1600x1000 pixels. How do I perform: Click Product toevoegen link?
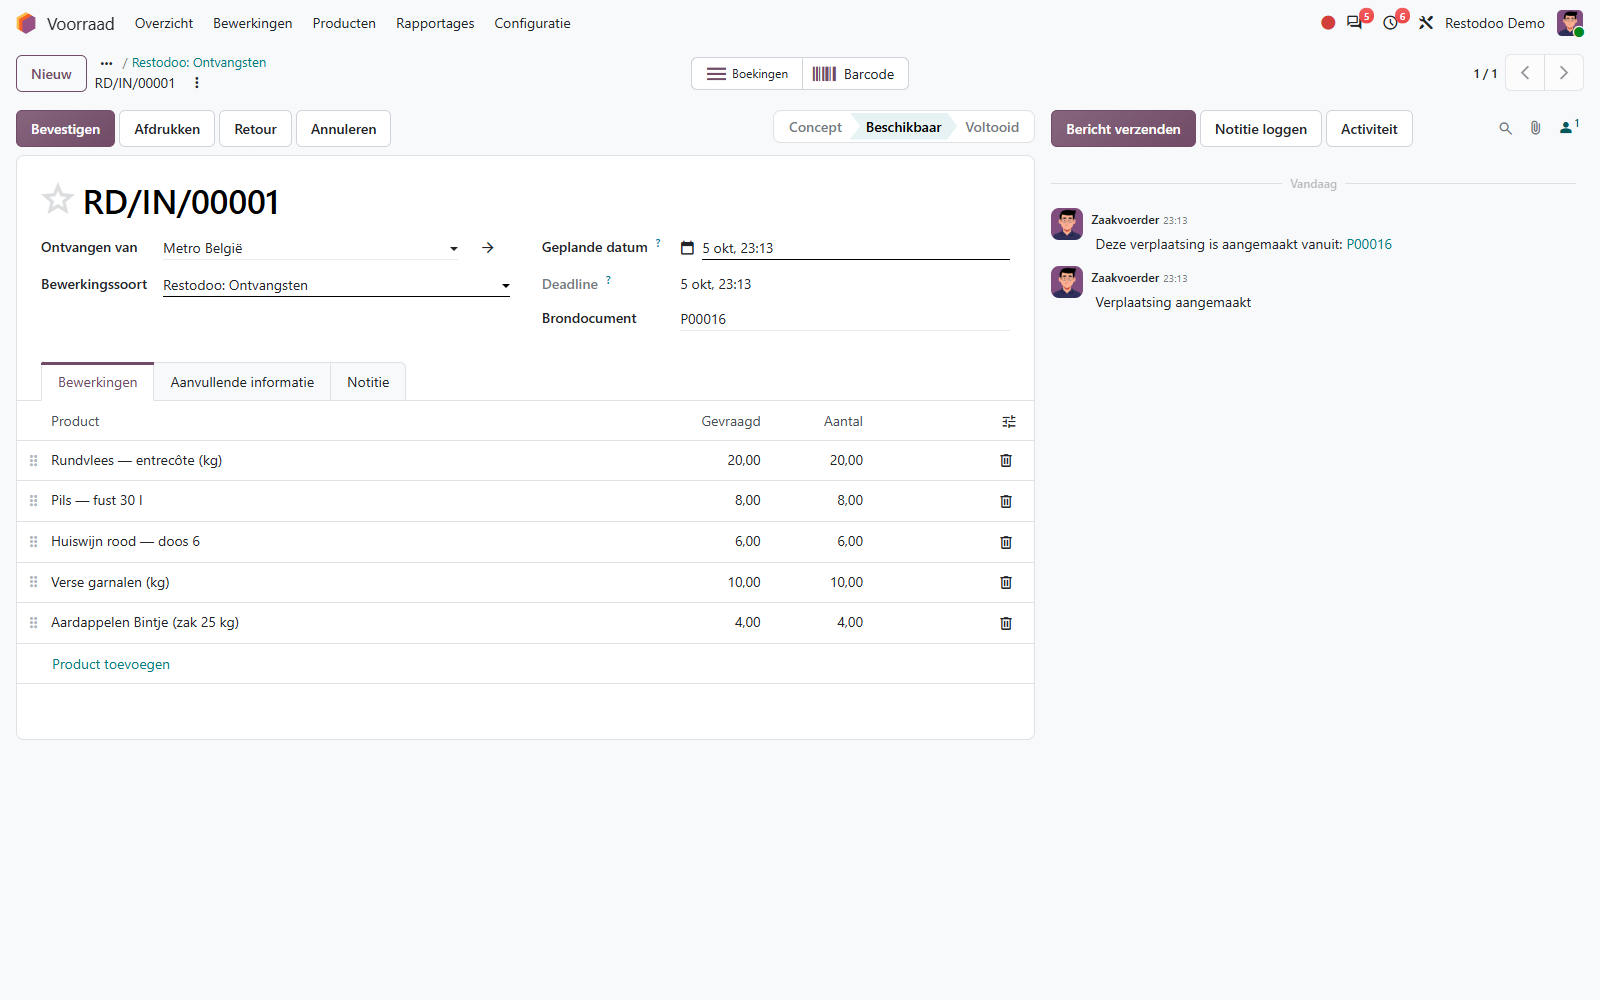[111, 664]
